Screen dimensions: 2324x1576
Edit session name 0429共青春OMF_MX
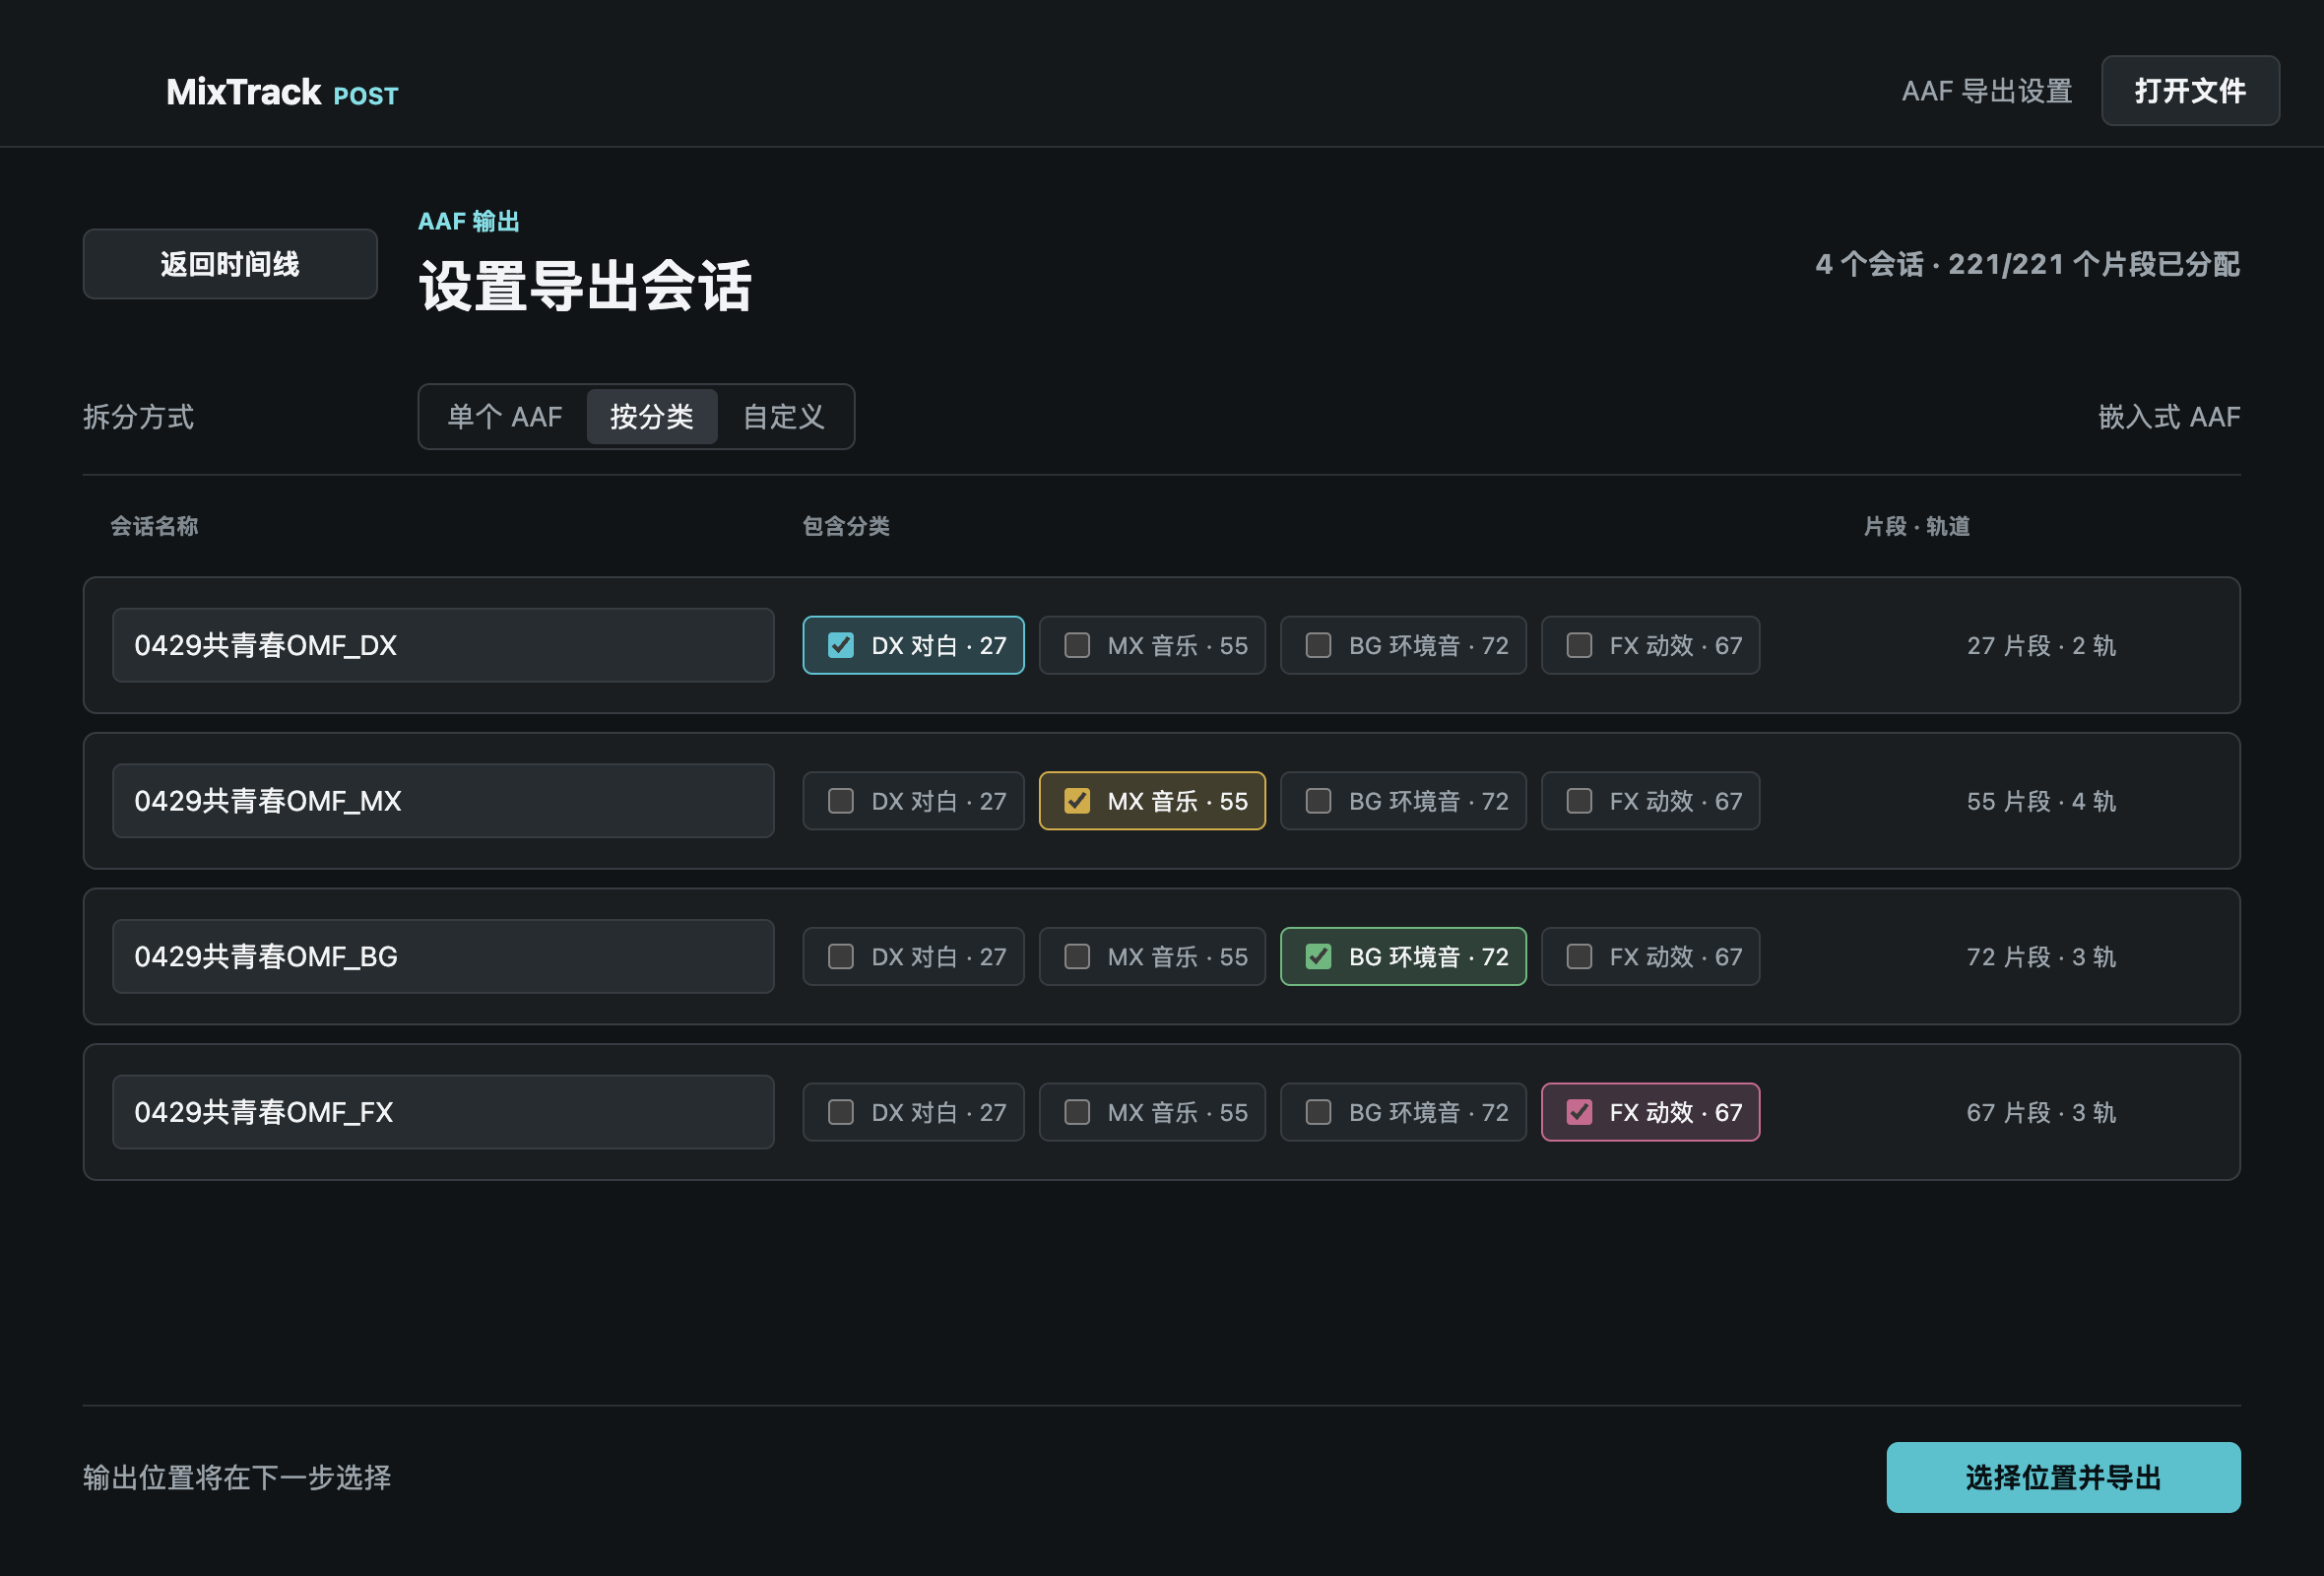(443, 801)
